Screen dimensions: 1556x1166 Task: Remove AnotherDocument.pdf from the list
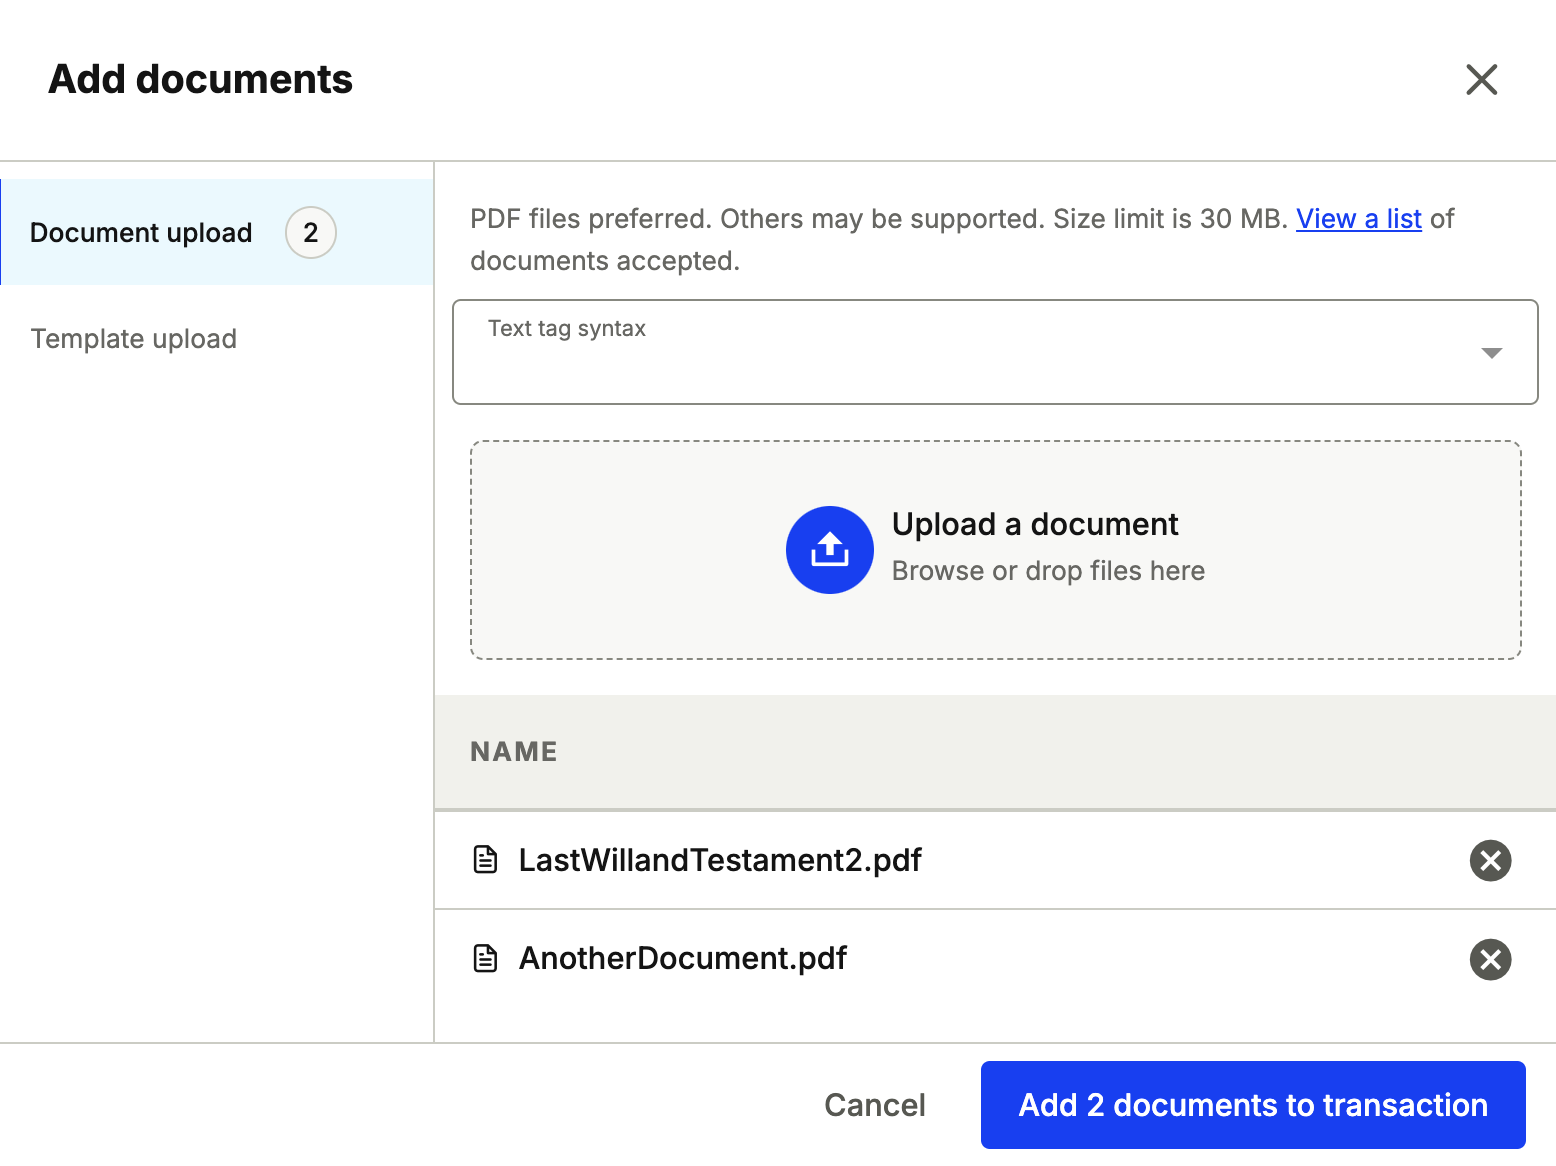click(x=1489, y=959)
